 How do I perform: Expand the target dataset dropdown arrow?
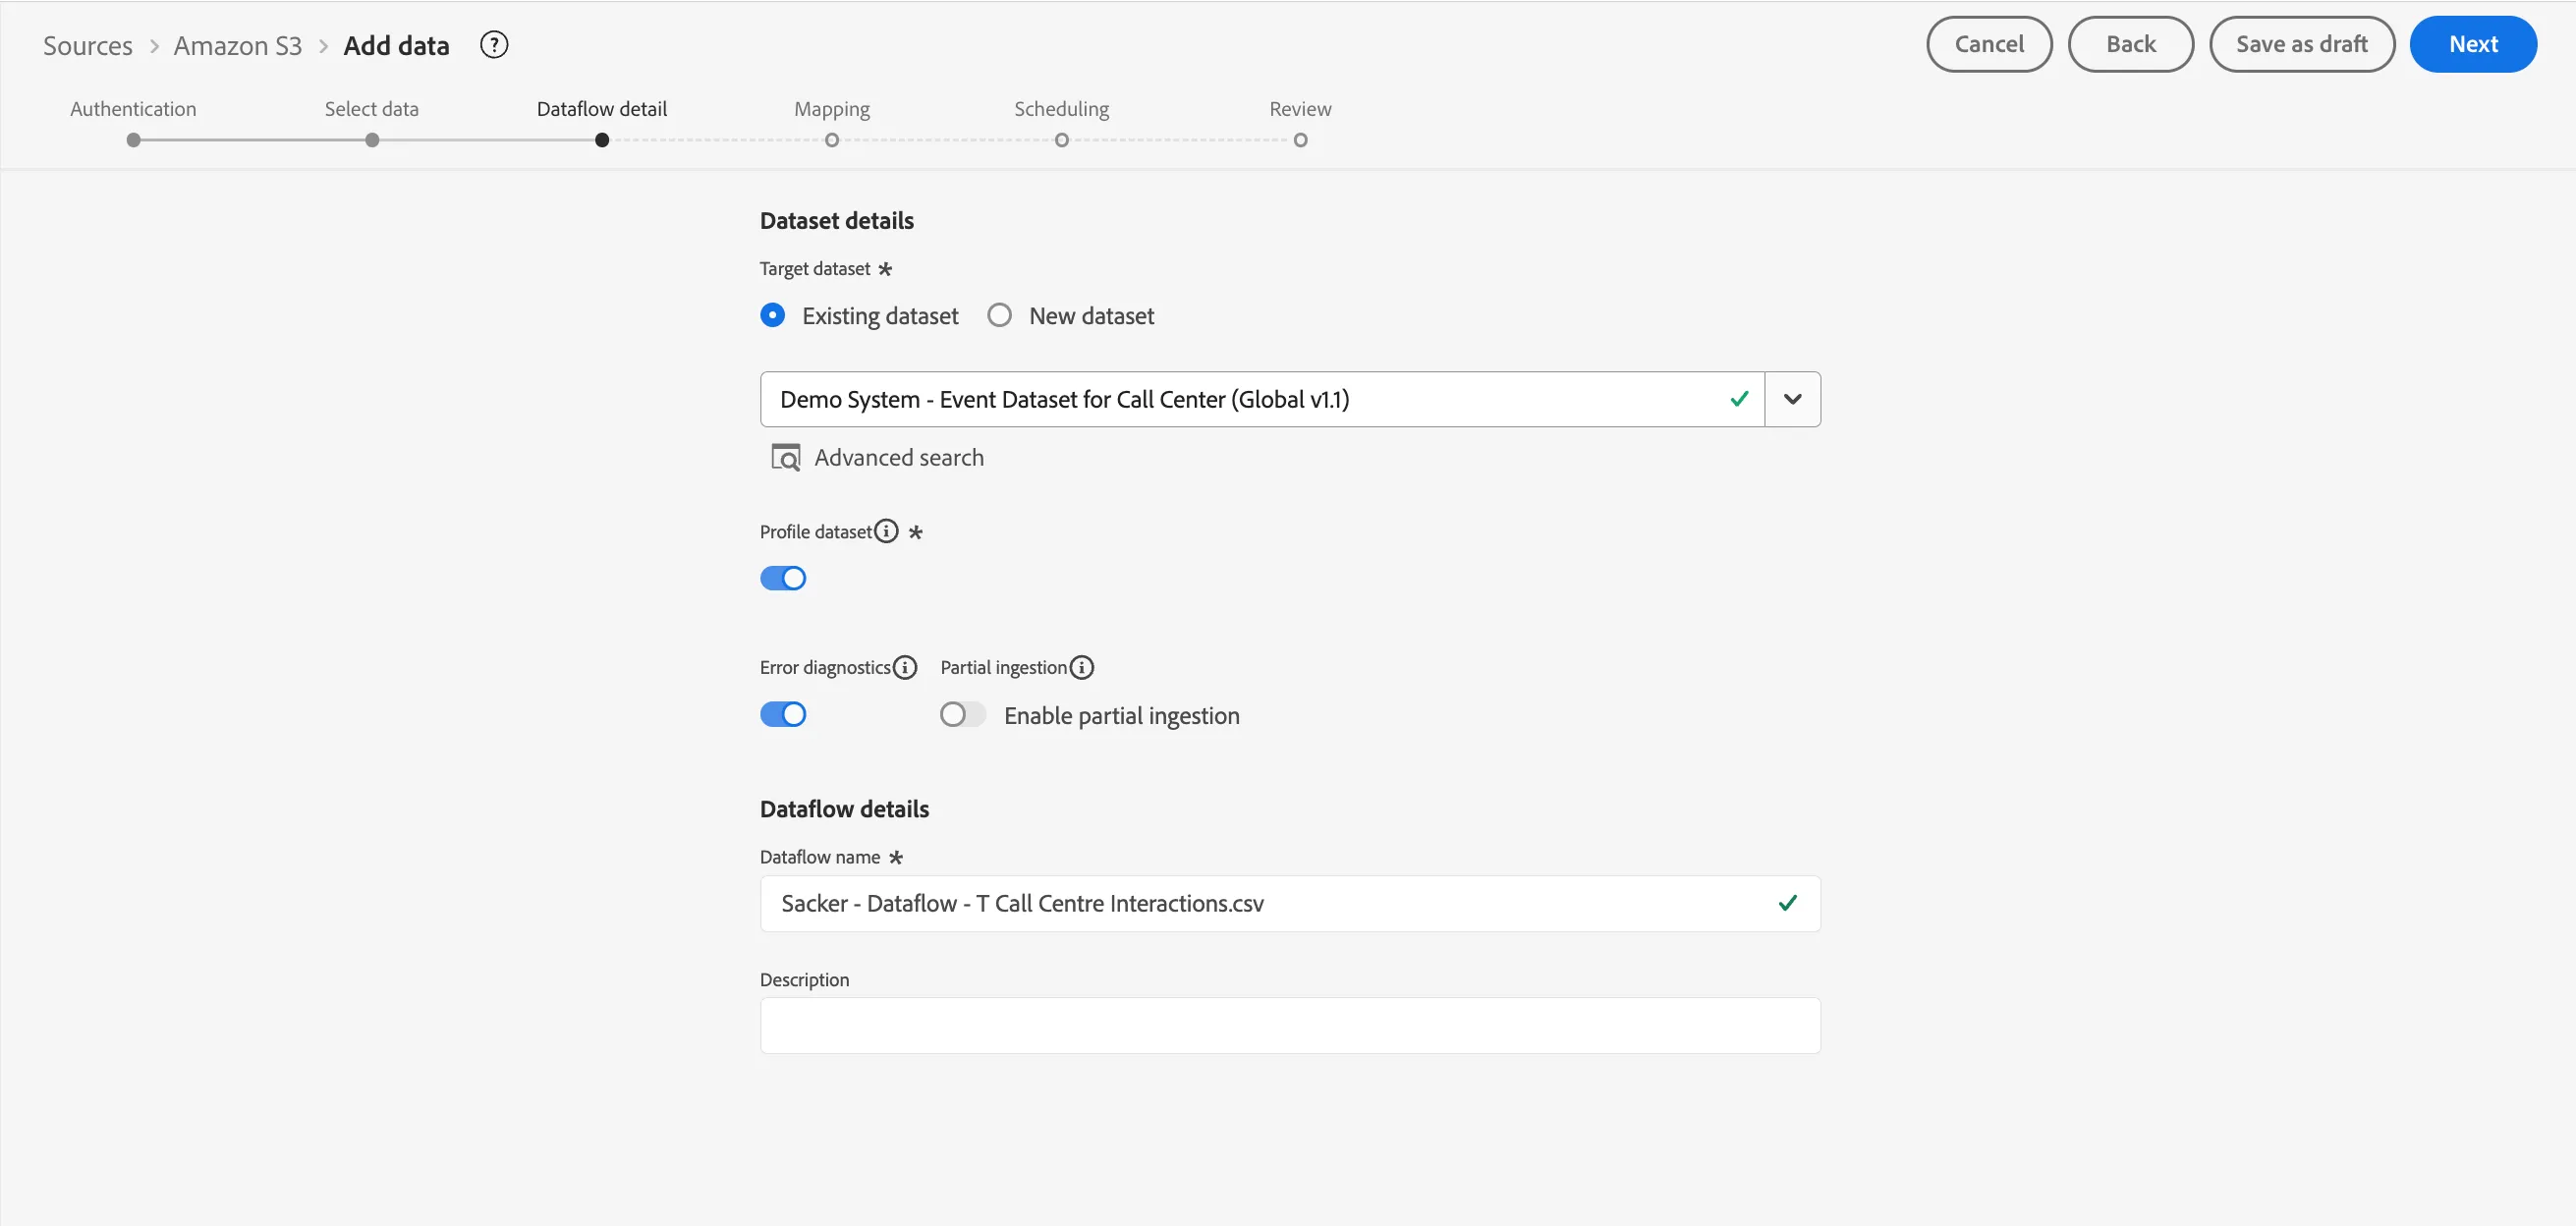tap(1793, 399)
